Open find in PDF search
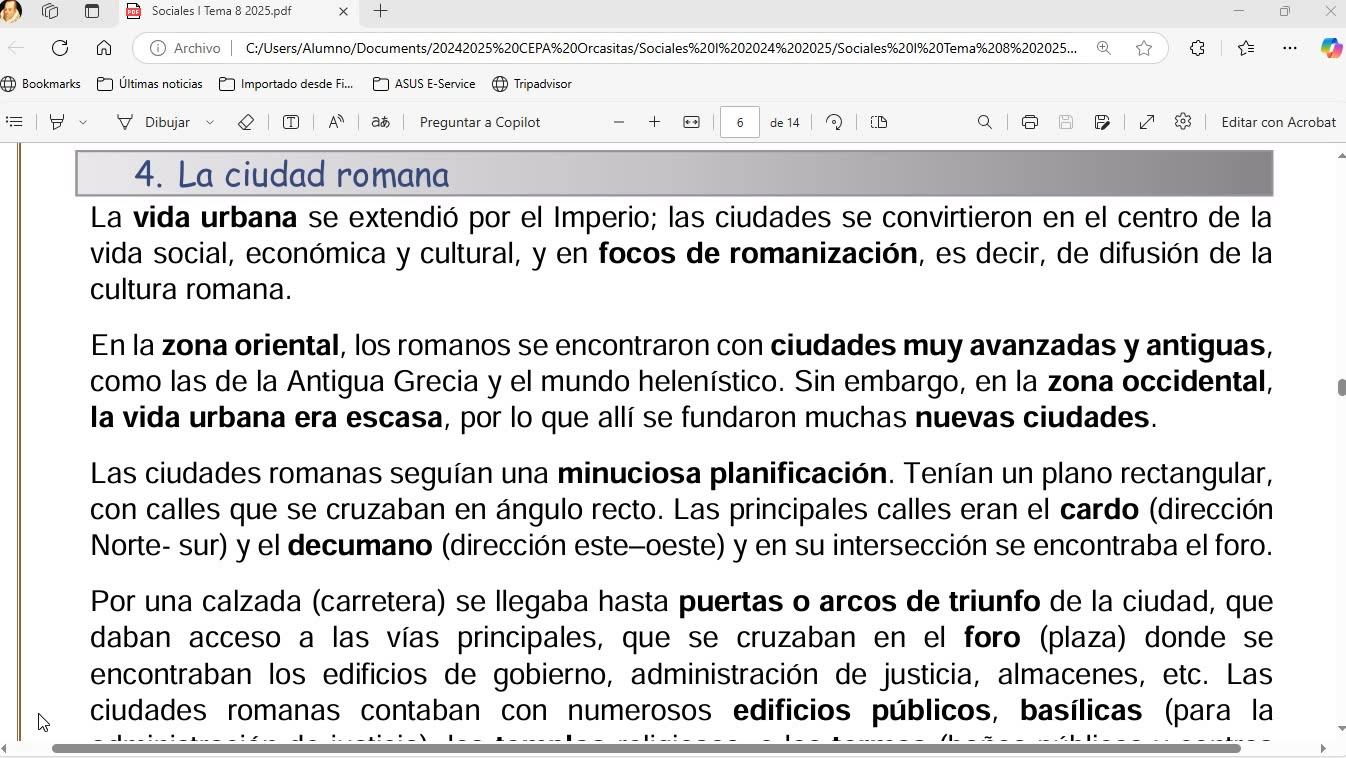This screenshot has width=1346, height=758. tap(985, 122)
